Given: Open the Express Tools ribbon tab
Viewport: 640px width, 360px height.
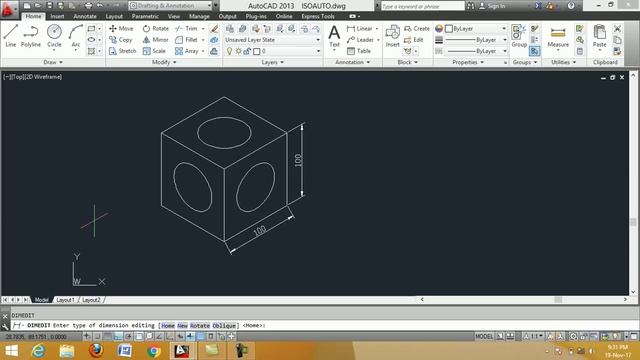Looking at the screenshot, I should [318, 16].
